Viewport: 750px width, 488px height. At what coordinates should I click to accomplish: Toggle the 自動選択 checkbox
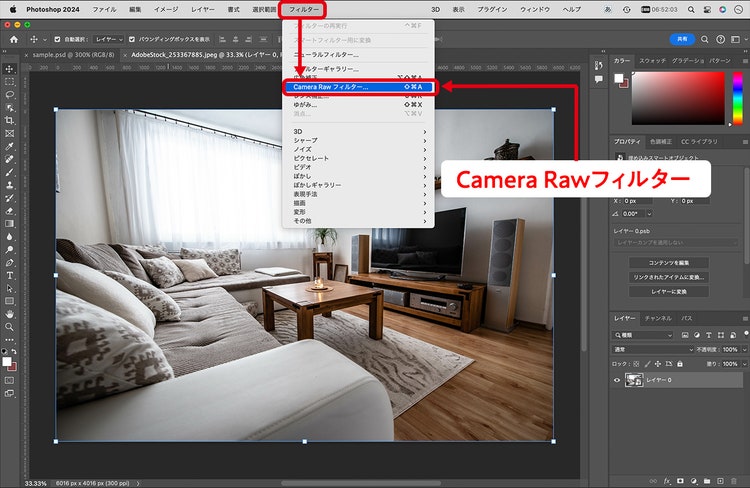[57, 39]
